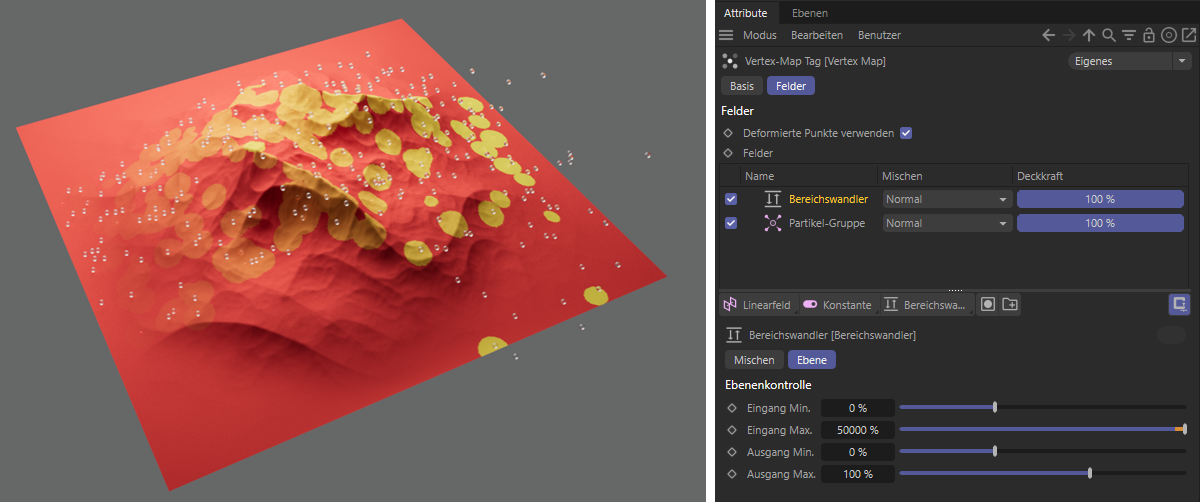Select the Basis tab button
1200x502 pixels.
tap(742, 86)
